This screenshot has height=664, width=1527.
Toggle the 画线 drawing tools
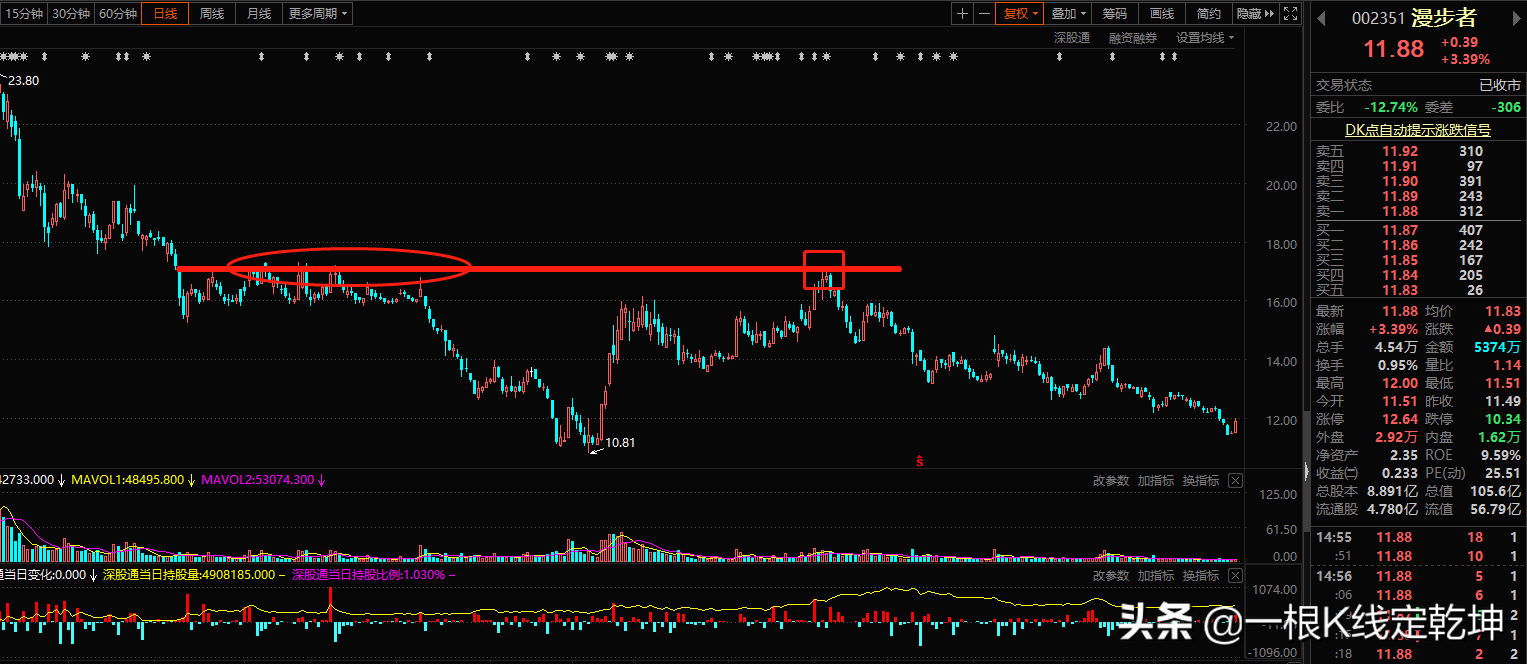(x=1162, y=13)
